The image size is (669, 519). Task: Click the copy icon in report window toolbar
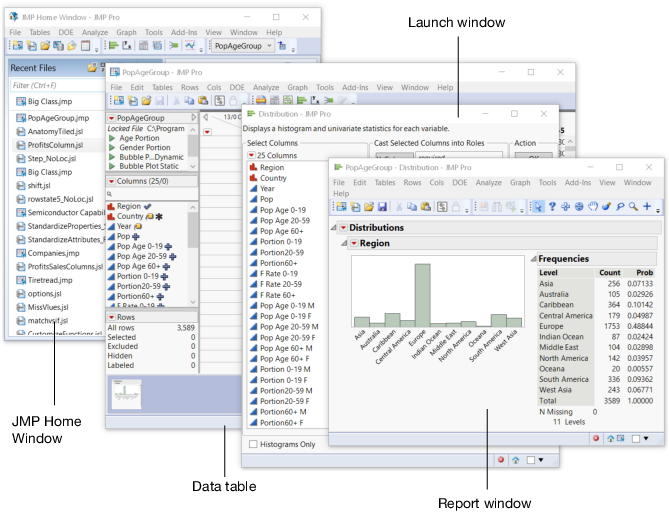[412, 207]
